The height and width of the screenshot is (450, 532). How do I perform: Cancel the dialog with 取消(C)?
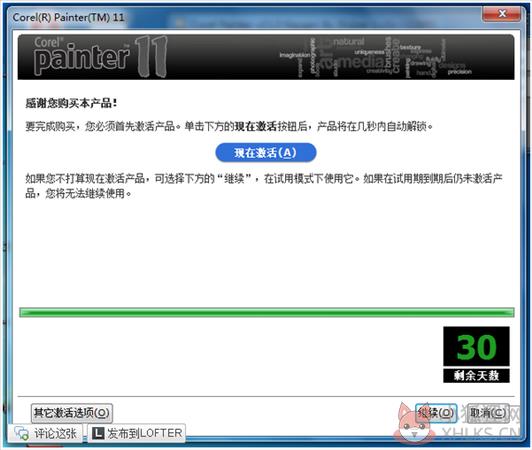[x=488, y=413]
